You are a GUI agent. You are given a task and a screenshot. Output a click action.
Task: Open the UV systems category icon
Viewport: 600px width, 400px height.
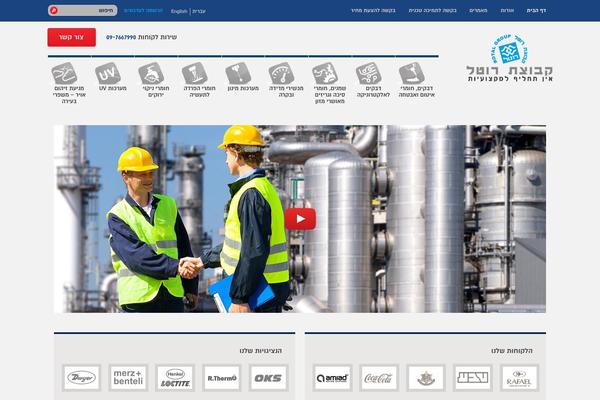click(108, 73)
